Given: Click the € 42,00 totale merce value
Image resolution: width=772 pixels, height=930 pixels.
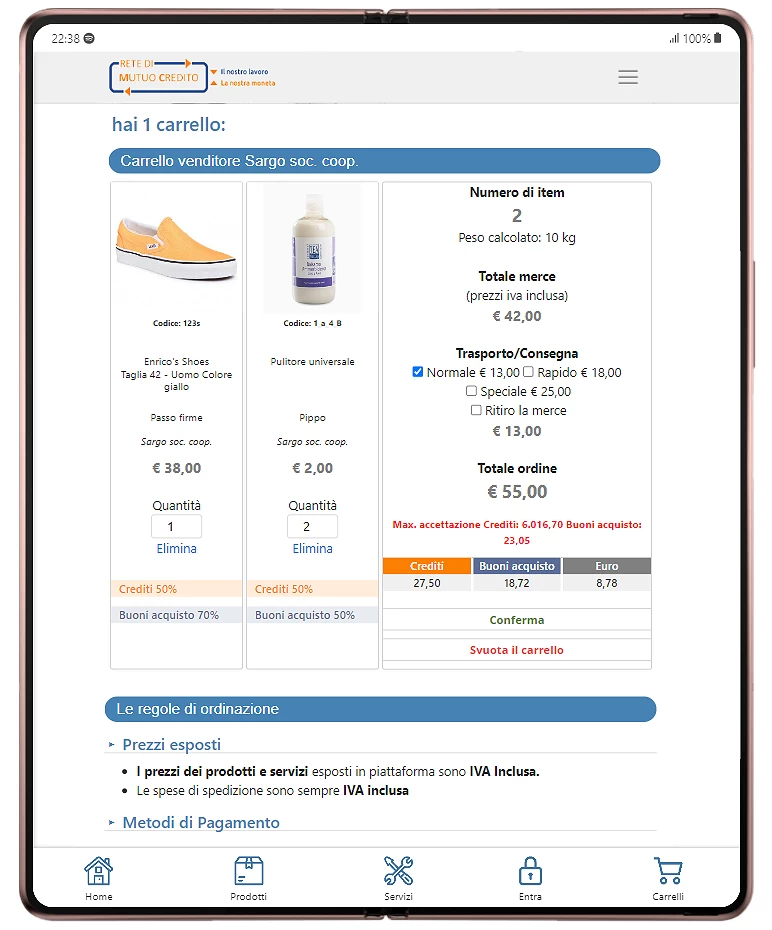Looking at the screenshot, I should point(517,316).
